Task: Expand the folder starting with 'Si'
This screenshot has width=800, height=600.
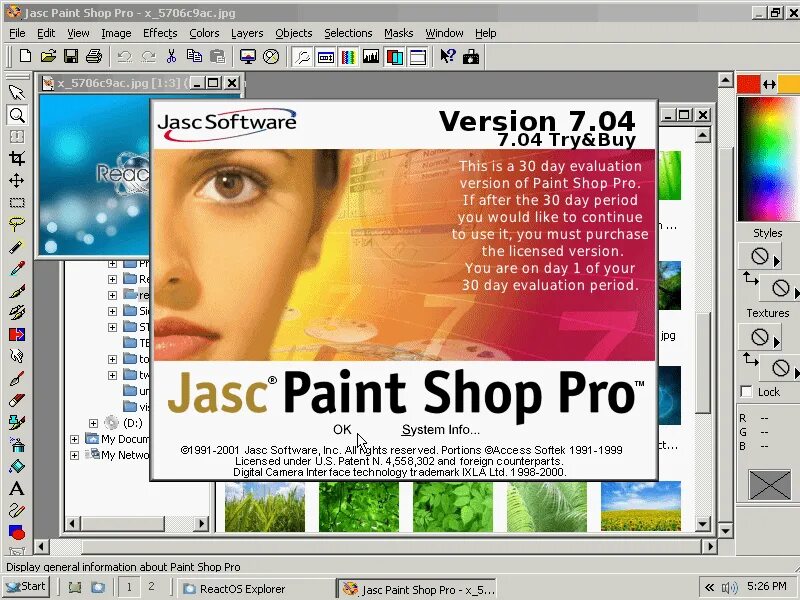Action: tap(112, 311)
